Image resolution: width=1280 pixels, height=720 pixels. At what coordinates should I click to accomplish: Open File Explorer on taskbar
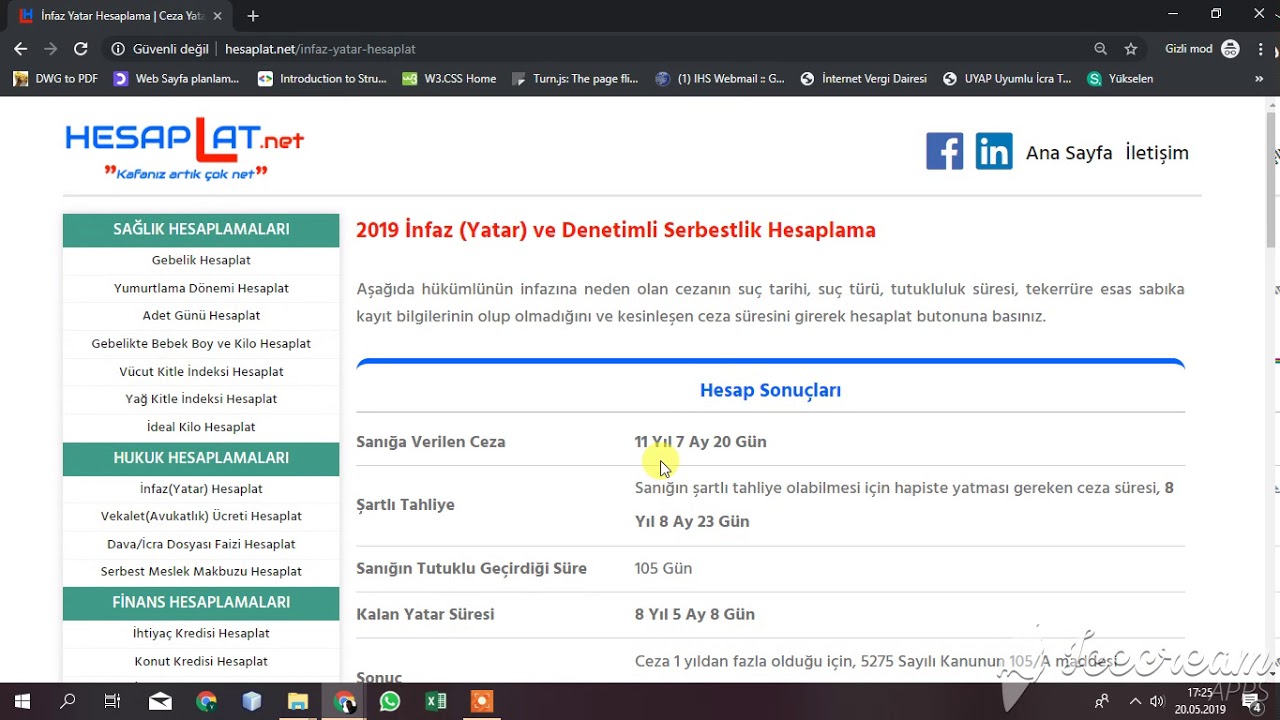coord(297,701)
